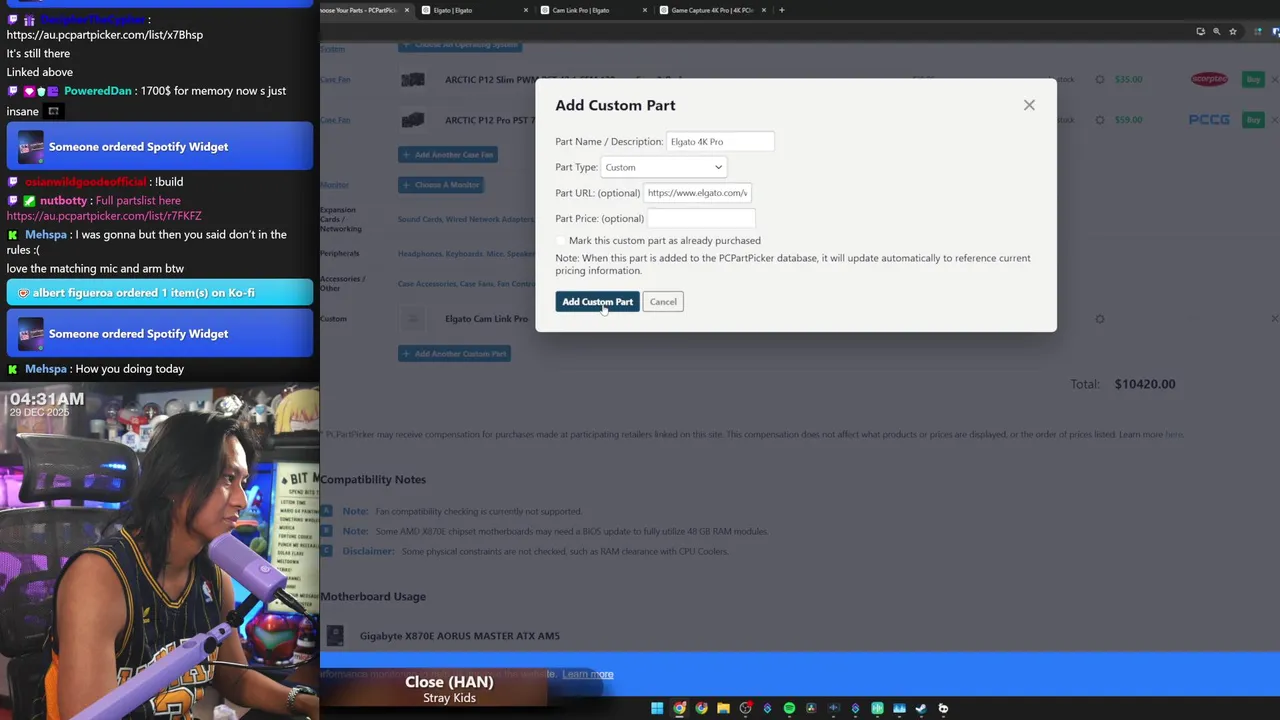Open the white skull app taskbar icon
The image size is (1280, 720).
[x=943, y=708]
